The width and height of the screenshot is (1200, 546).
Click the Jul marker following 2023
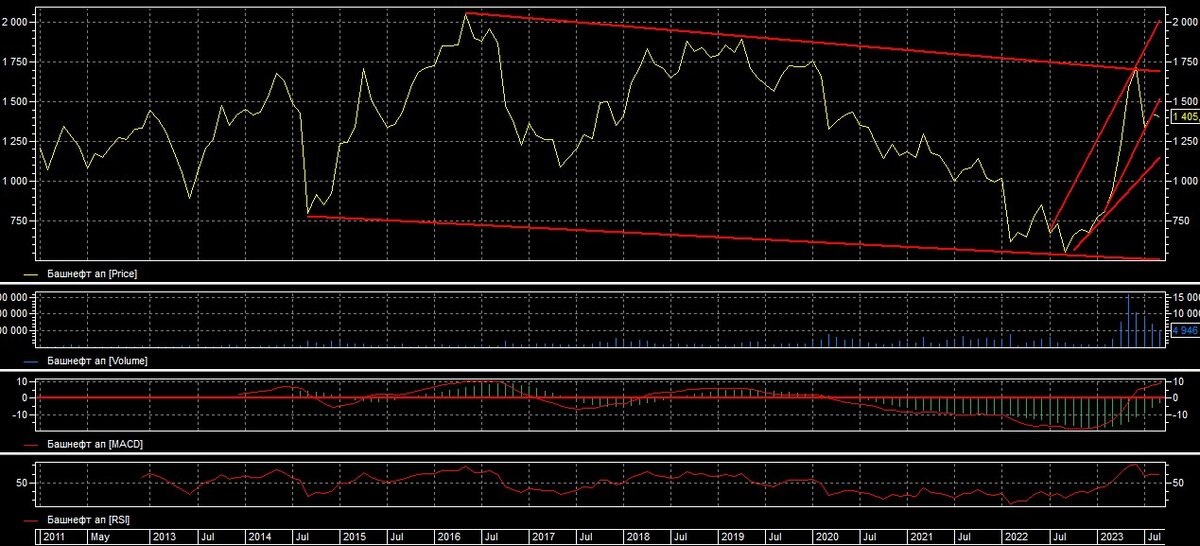pyautogui.click(x=1156, y=538)
